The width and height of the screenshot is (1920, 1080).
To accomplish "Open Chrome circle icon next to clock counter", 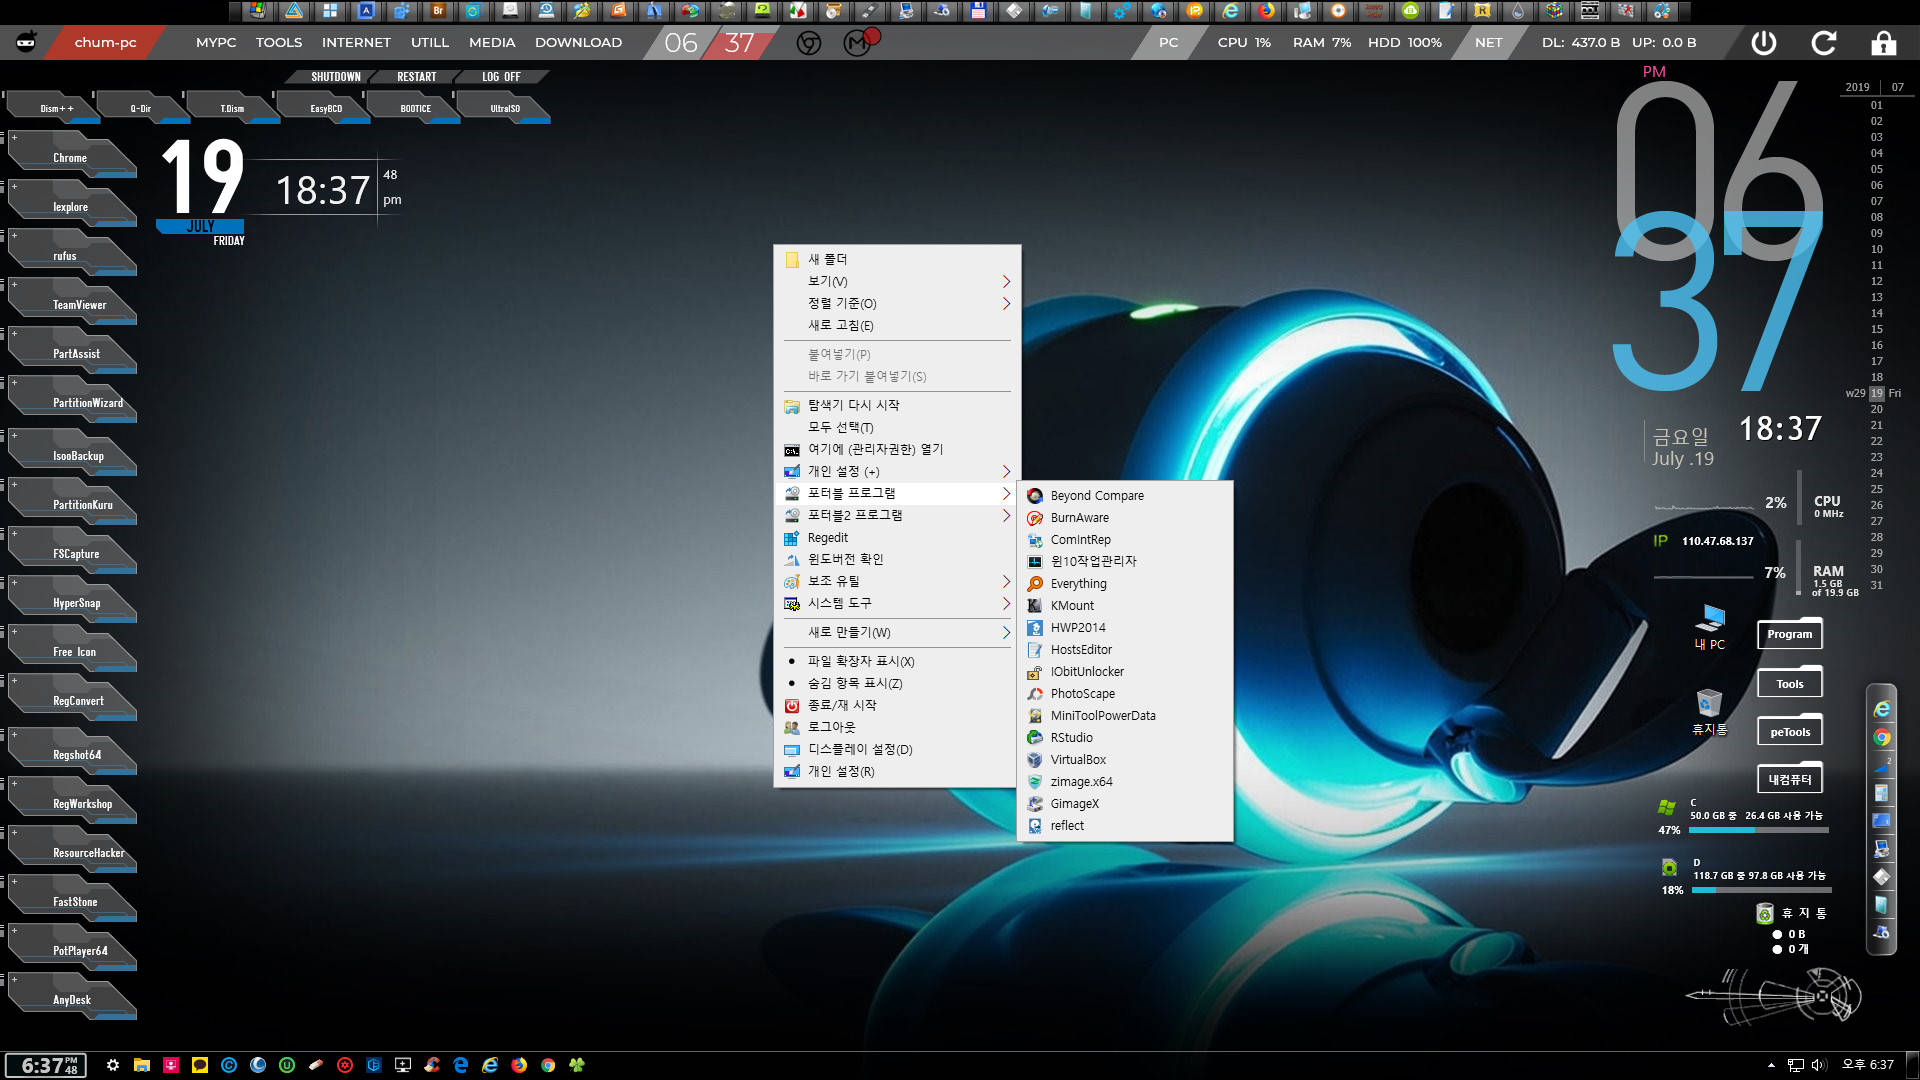I will pyautogui.click(x=809, y=43).
